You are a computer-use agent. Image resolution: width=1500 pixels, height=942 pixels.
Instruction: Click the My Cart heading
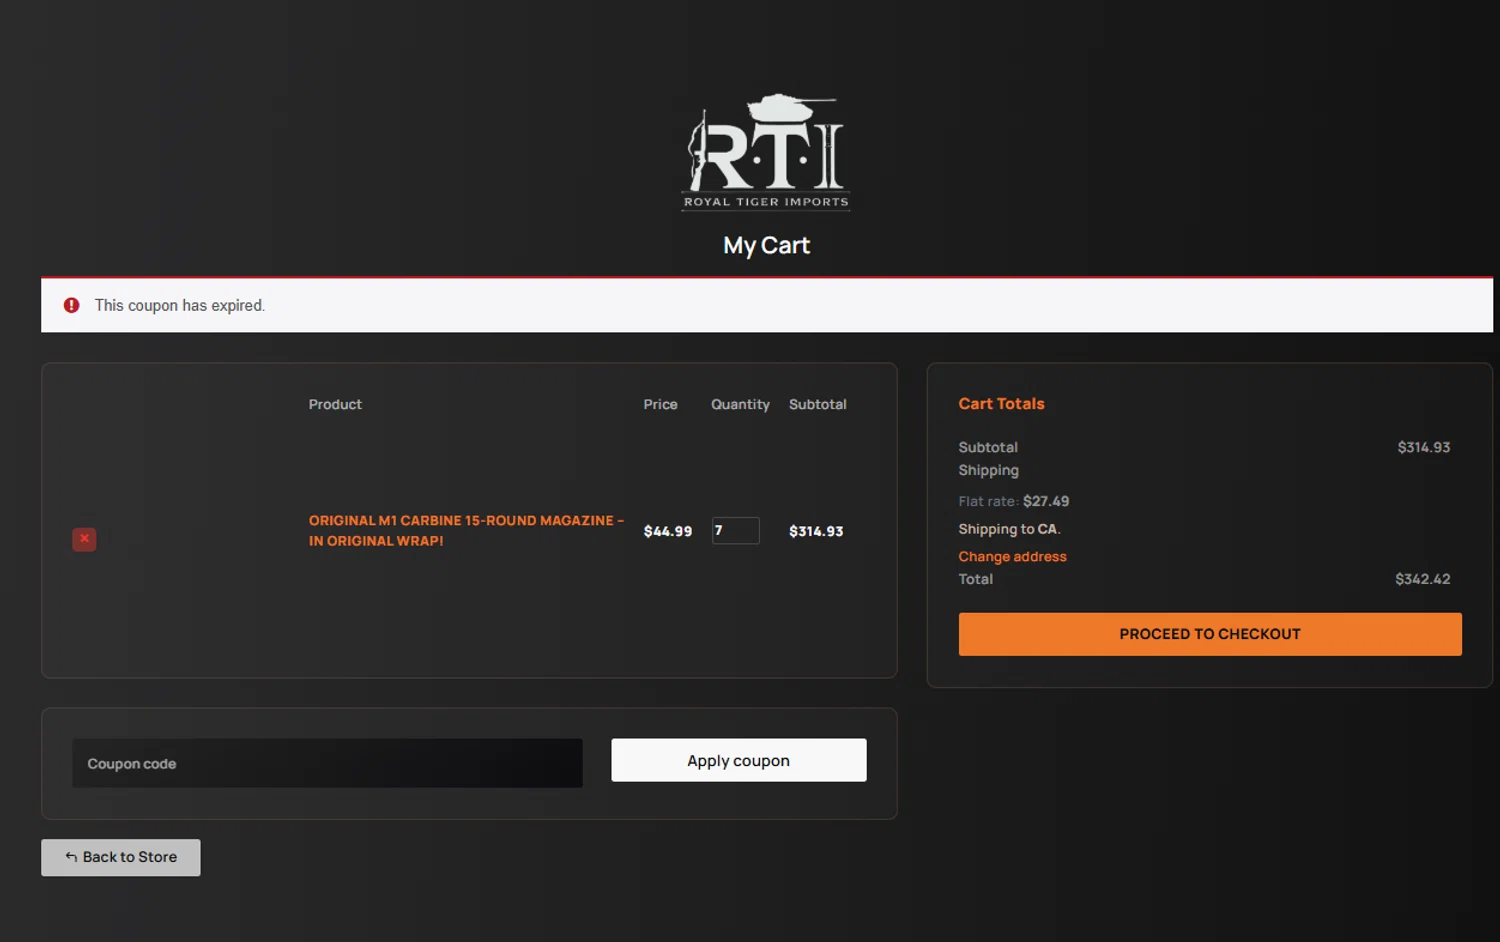(x=766, y=246)
